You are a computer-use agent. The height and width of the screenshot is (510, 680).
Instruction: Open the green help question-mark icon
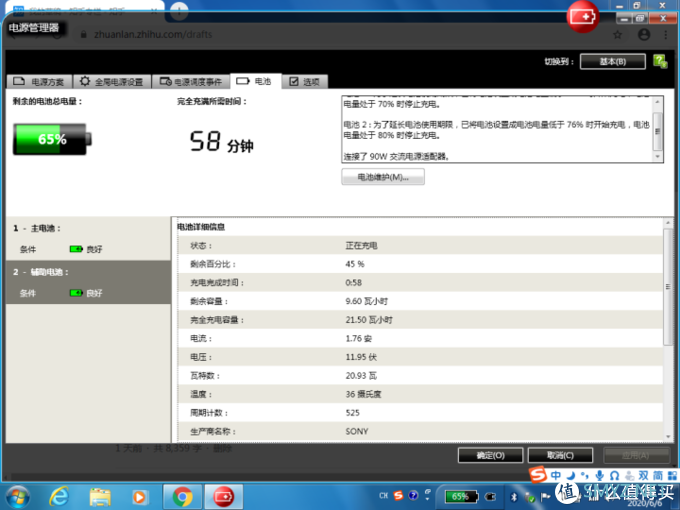tap(660, 61)
